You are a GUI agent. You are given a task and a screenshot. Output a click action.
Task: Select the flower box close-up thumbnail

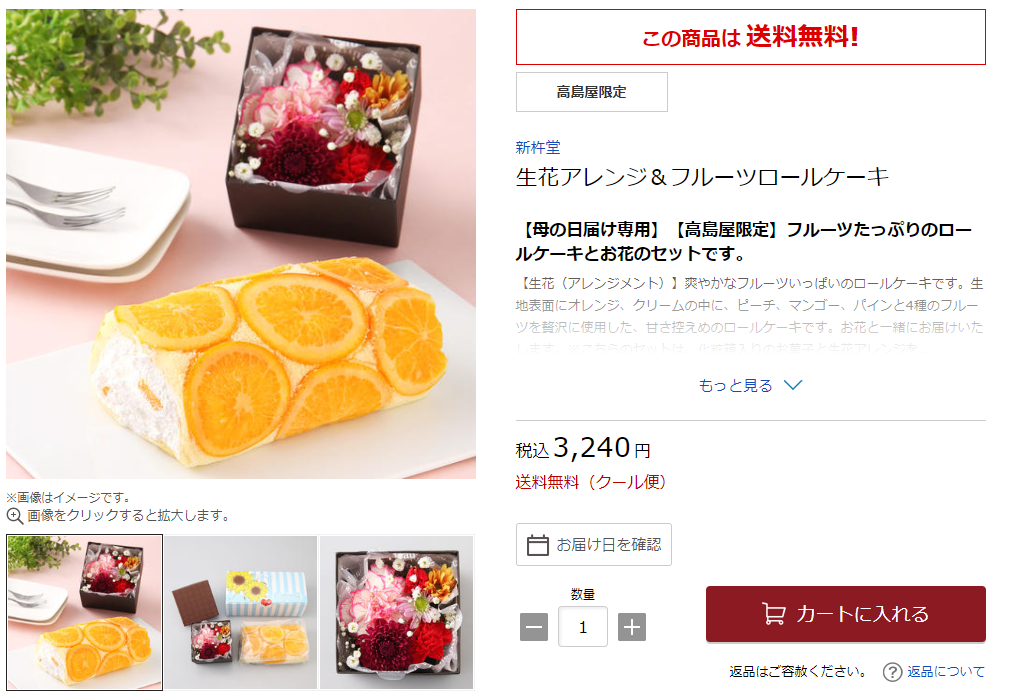tap(397, 612)
